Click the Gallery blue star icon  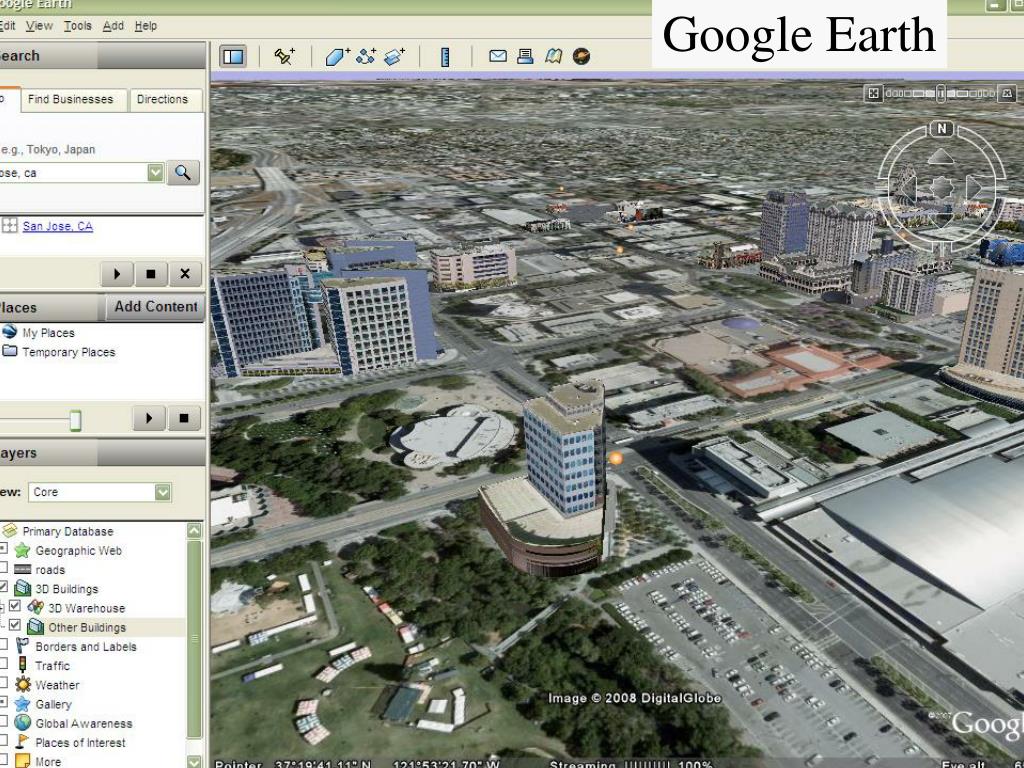22,703
